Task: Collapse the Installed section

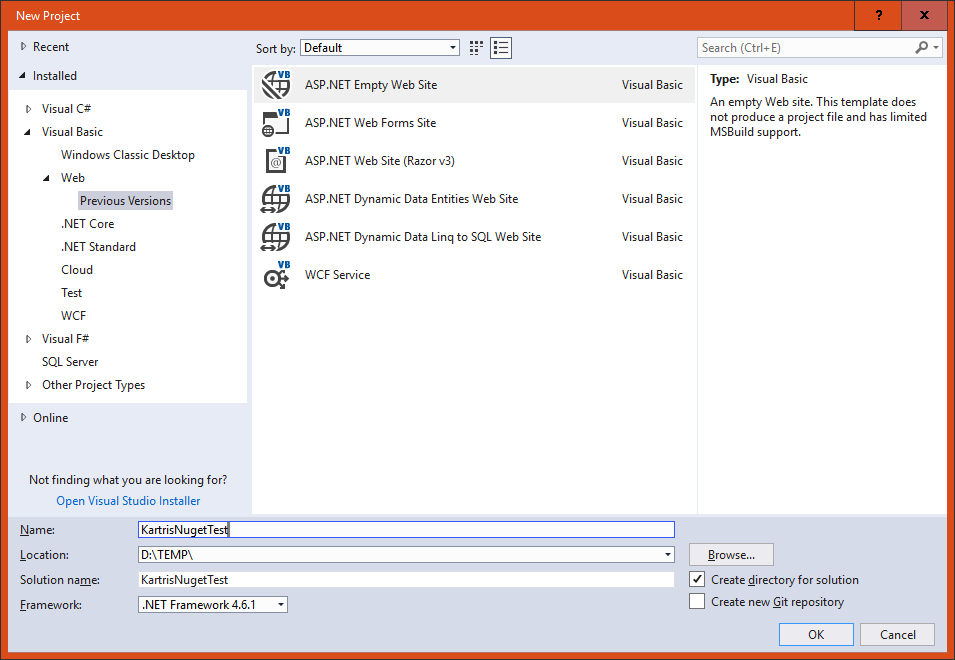Action: 23,75
